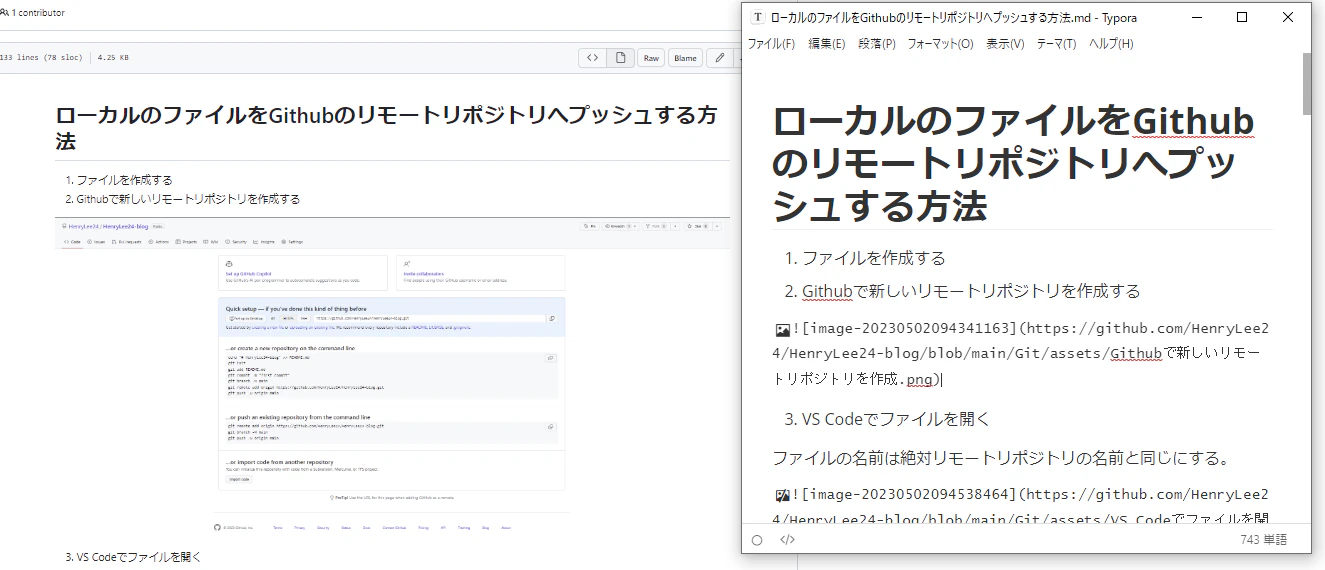Image resolution: width=1325 pixels, height=570 pixels.
Task: Click the first image icon in Typora
Action: (x=782, y=329)
